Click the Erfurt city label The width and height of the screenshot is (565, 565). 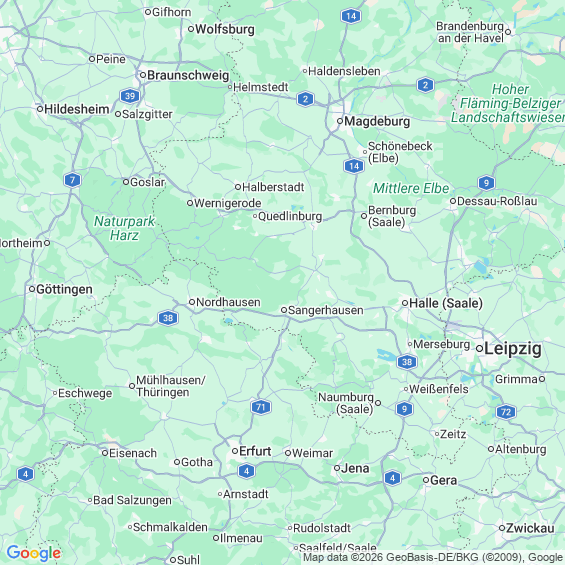[x=255, y=451]
